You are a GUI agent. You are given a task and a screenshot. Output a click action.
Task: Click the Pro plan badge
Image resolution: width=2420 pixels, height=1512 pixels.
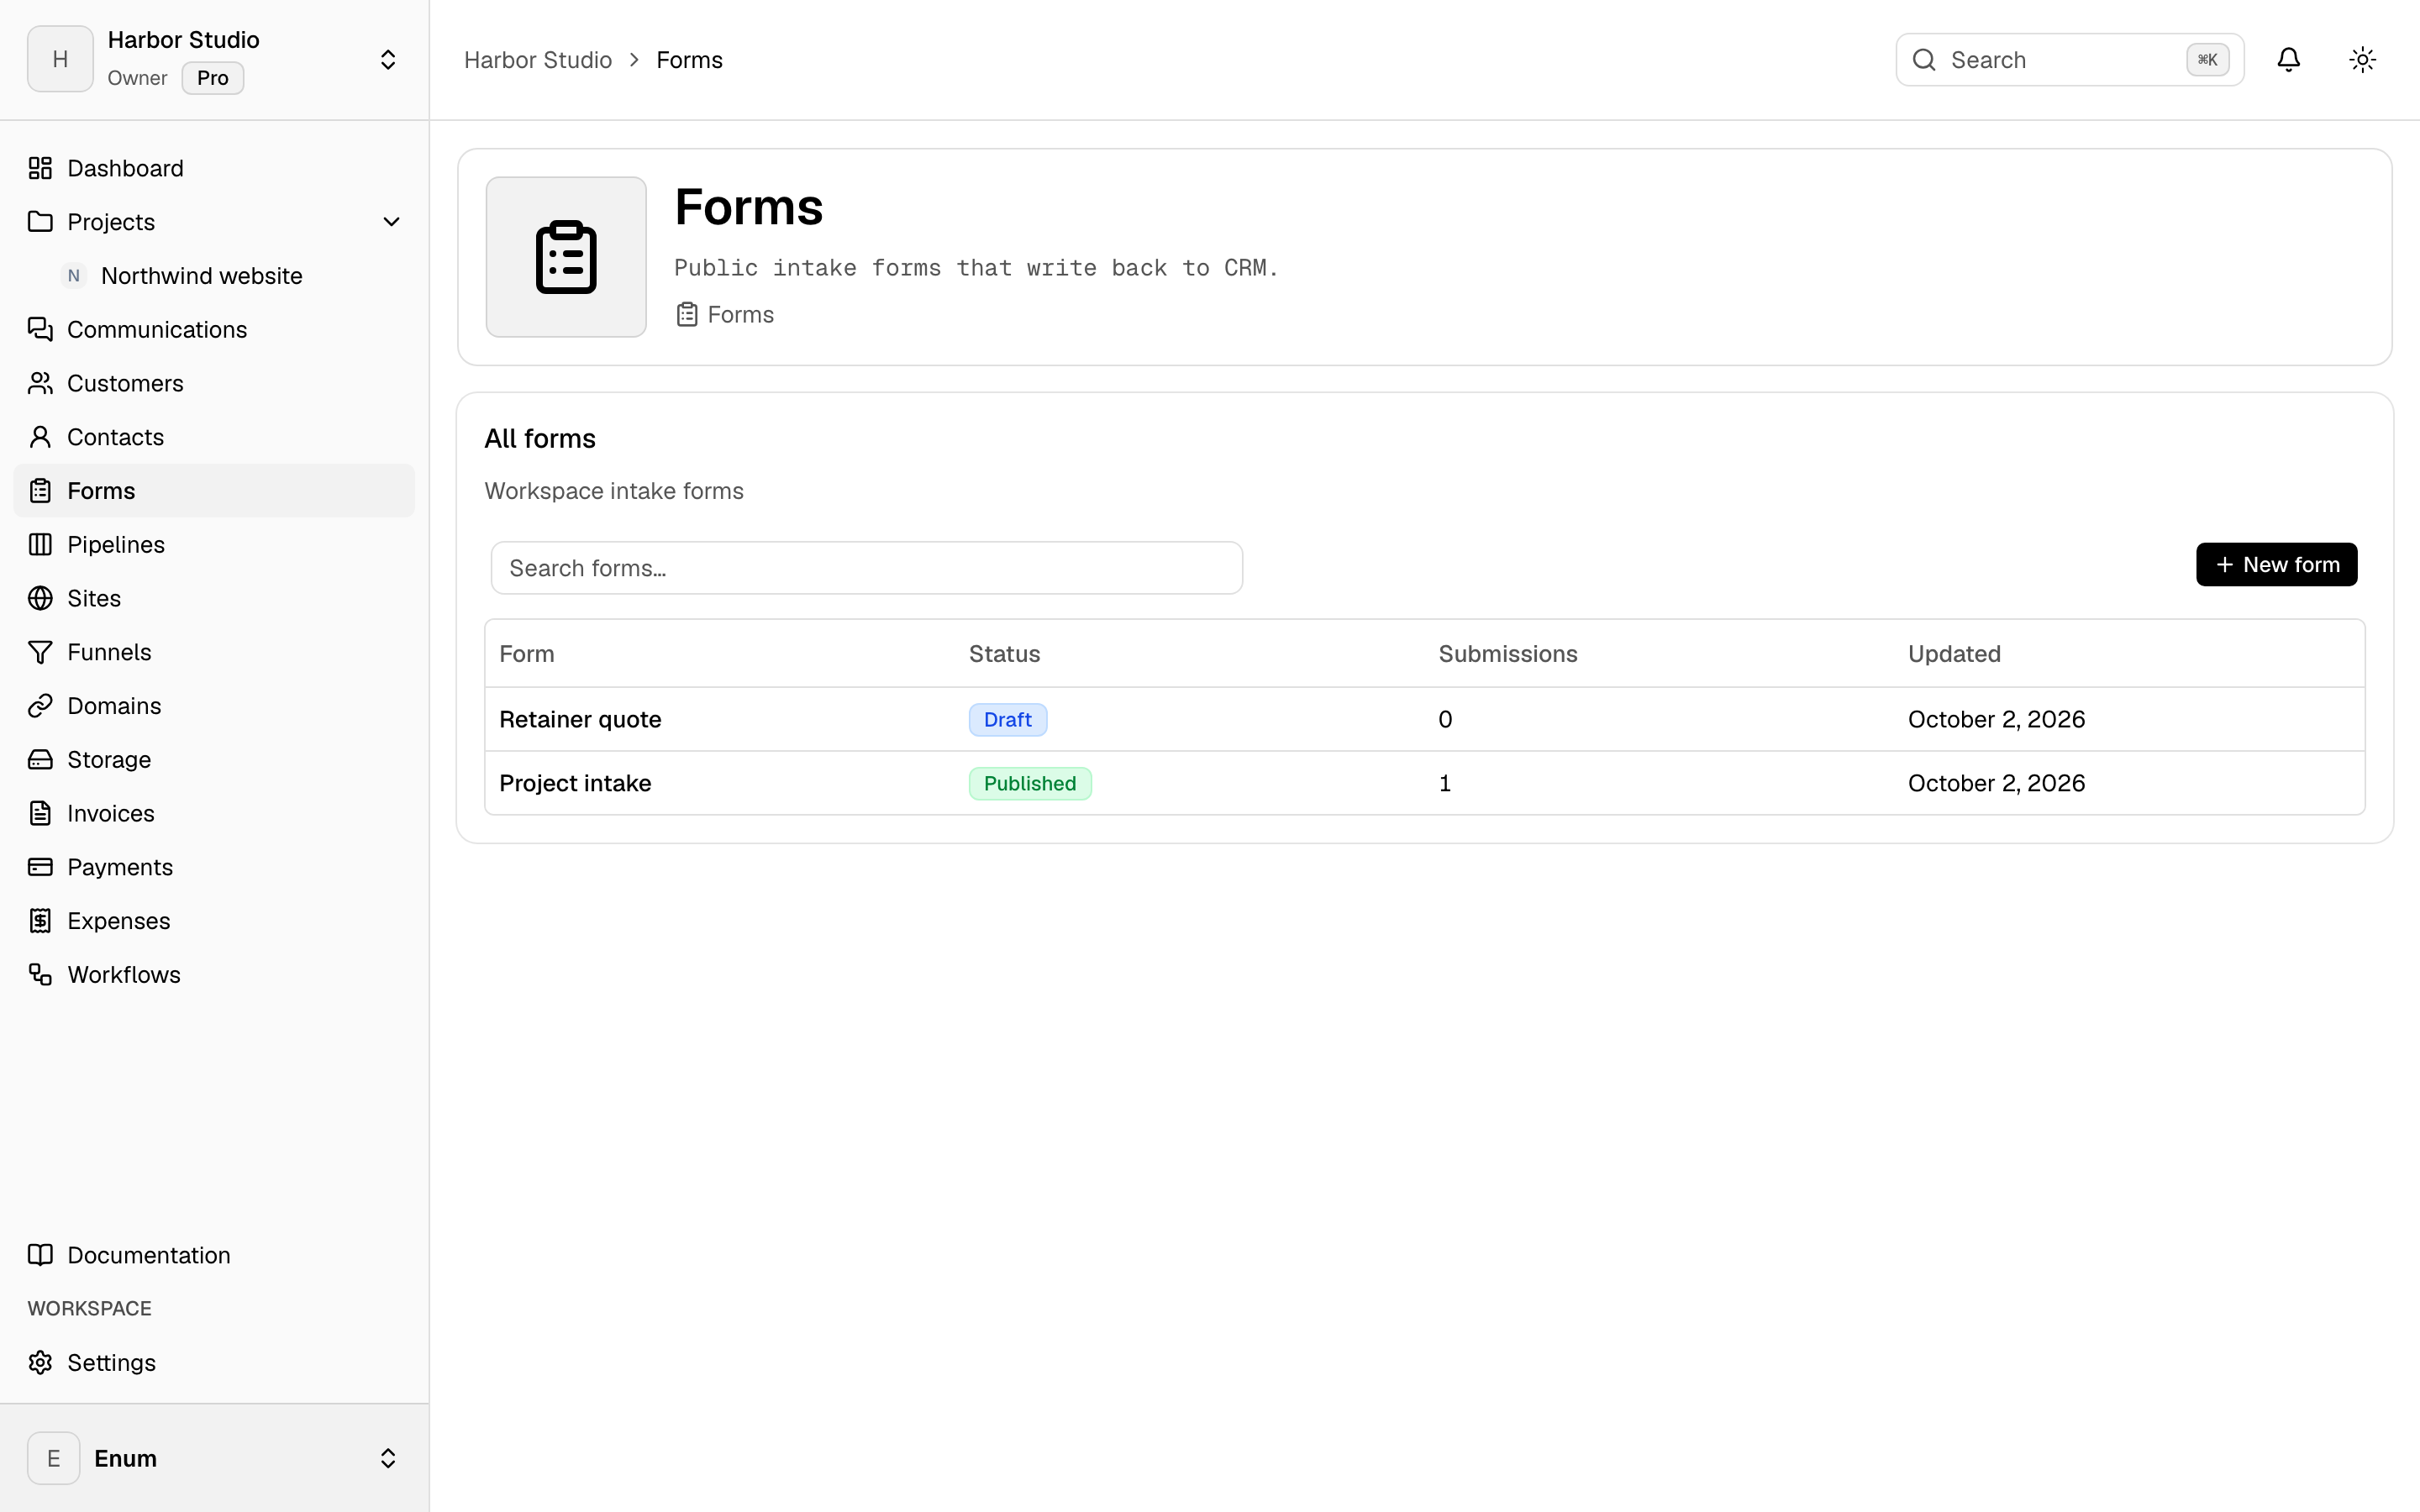tap(212, 78)
